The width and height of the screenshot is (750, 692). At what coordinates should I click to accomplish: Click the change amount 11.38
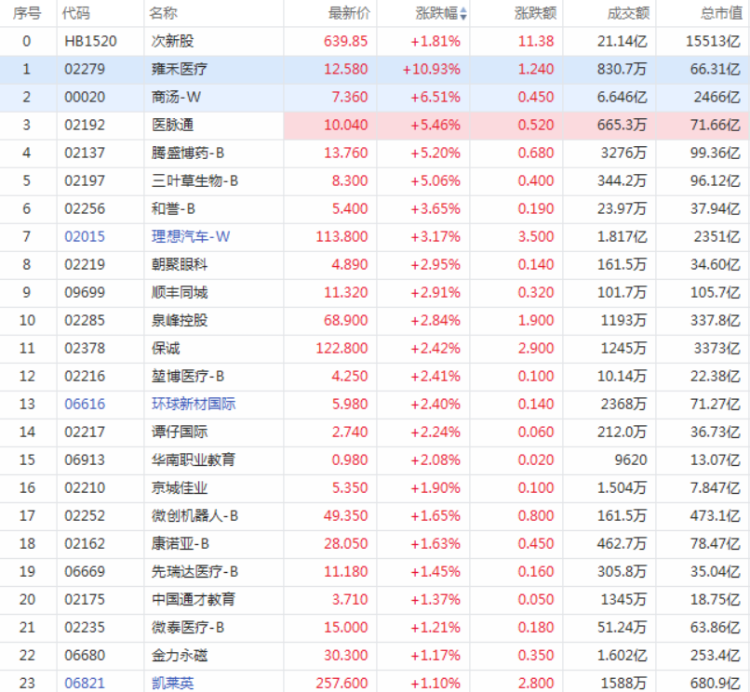[x=536, y=41]
